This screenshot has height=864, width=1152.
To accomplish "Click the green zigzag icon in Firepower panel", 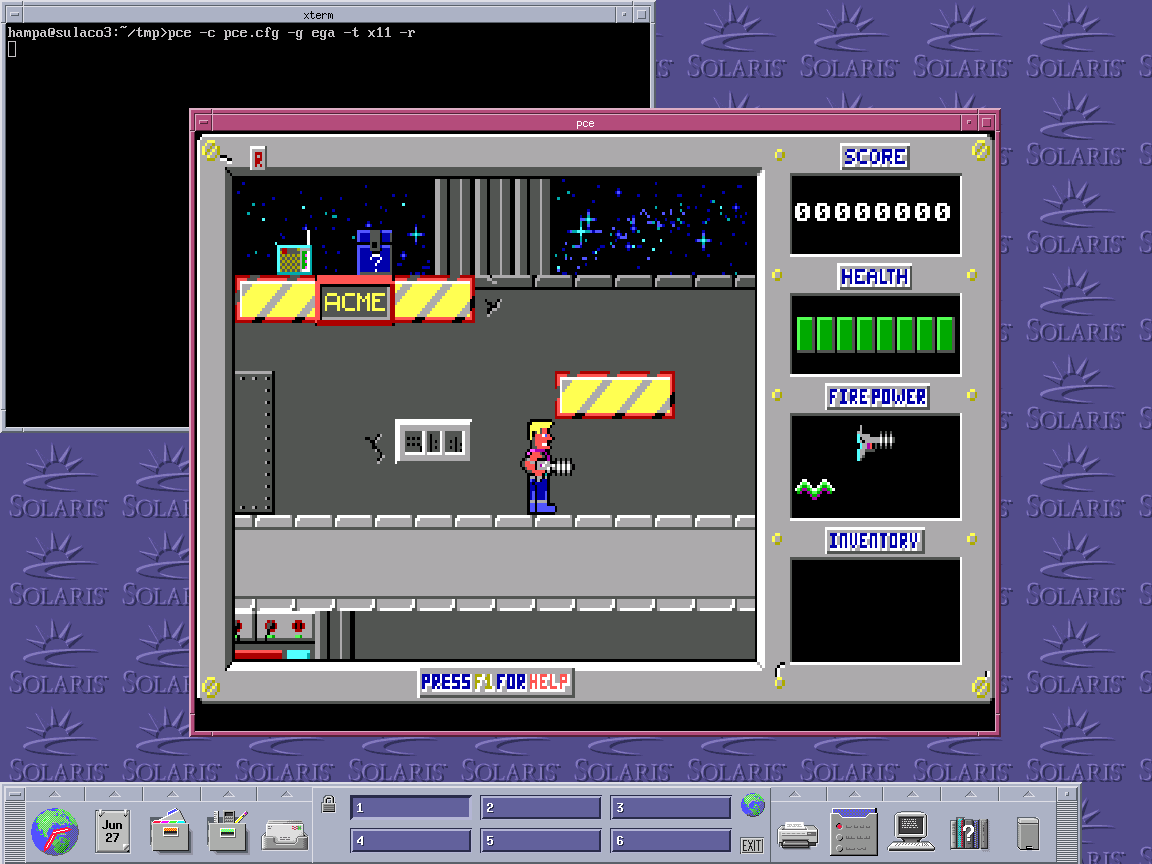I will click(x=815, y=488).
